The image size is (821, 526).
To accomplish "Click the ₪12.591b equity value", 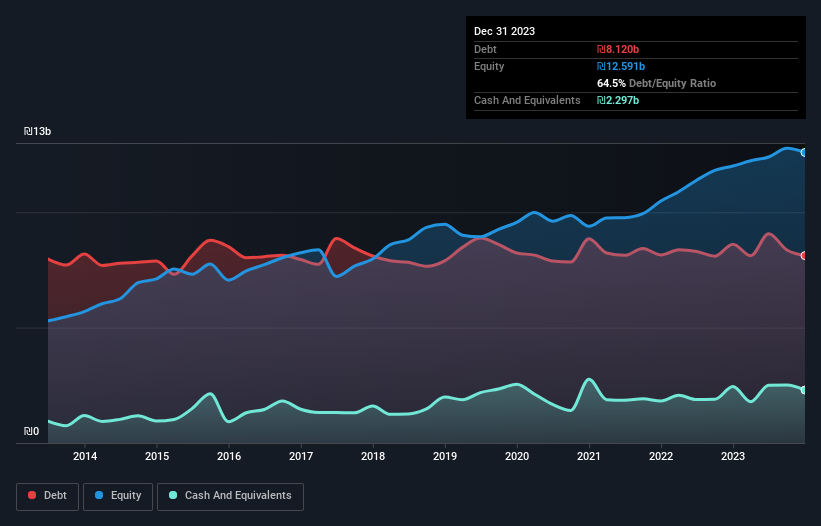I will 621,66.
